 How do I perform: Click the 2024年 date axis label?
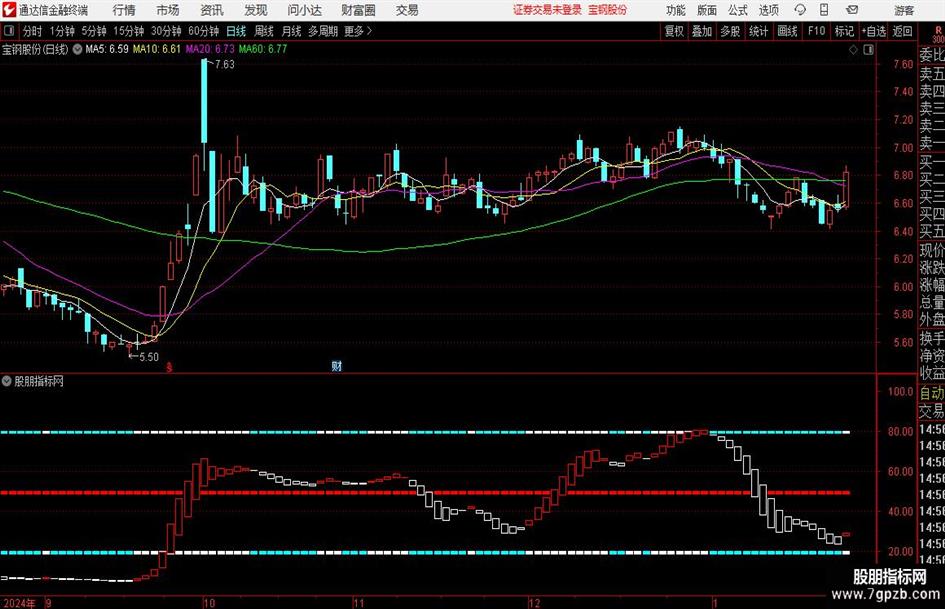click(20, 603)
